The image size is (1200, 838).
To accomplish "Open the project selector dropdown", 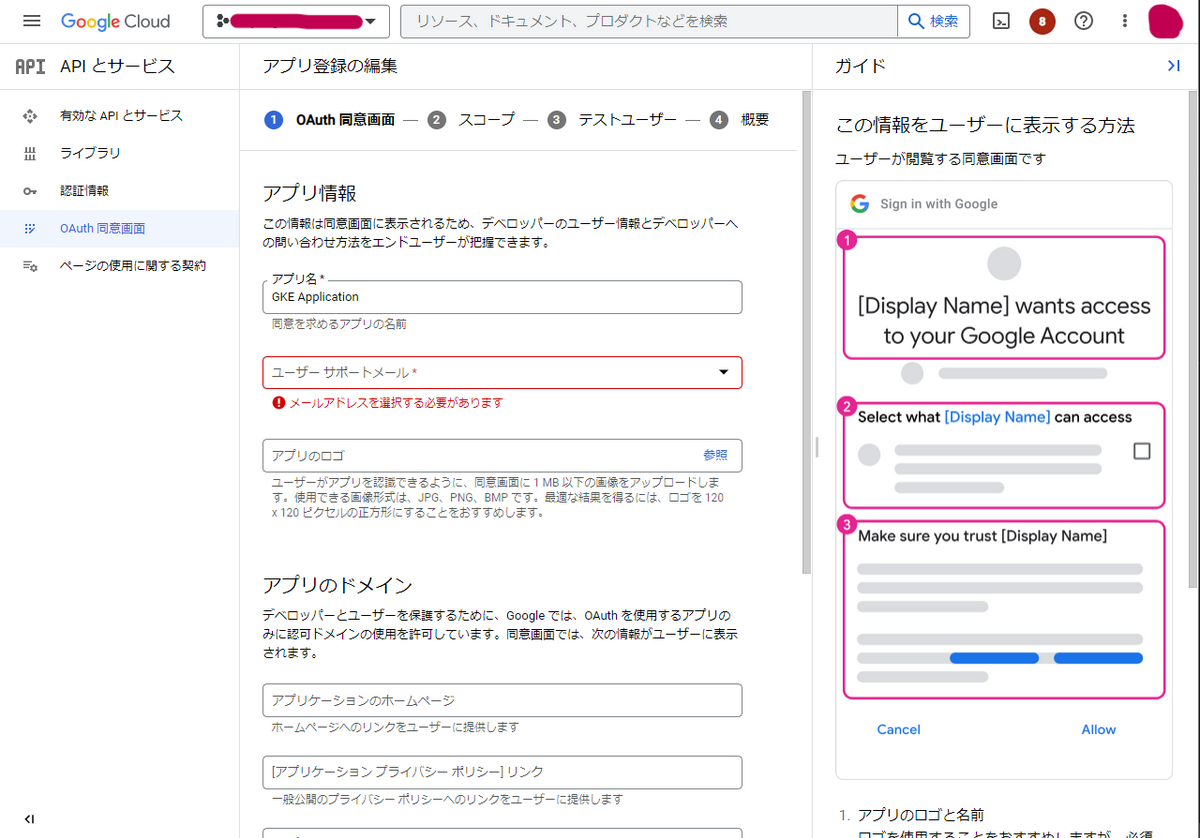I will [296, 21].
